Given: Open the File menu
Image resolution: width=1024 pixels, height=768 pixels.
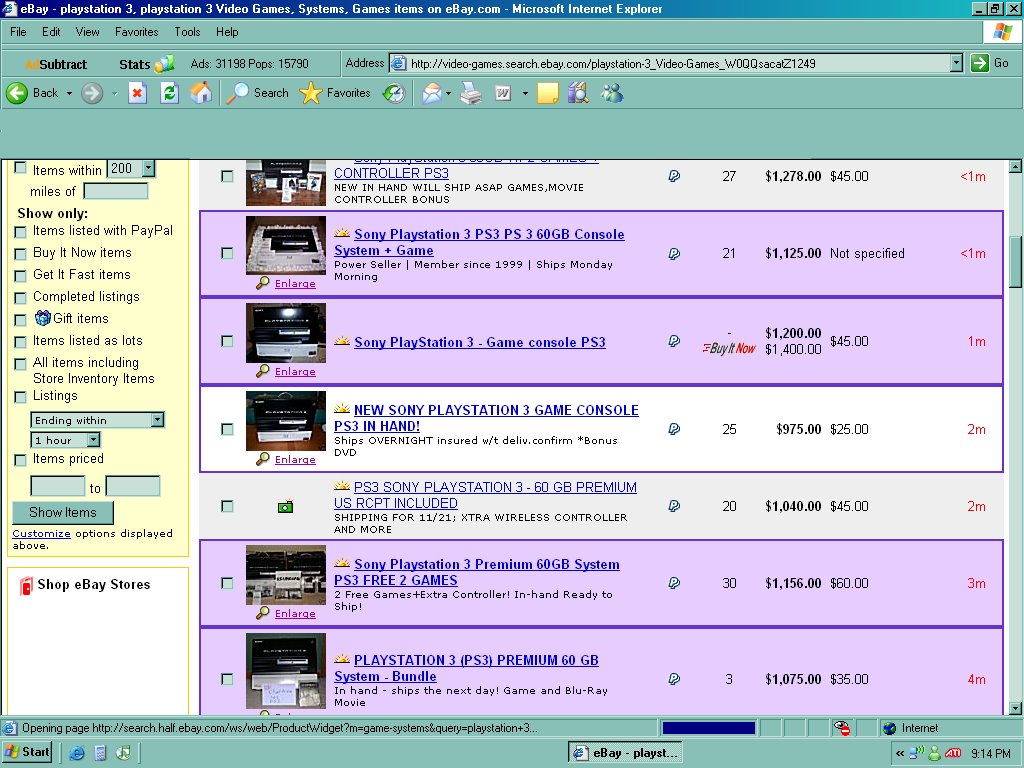Looking at the screenshot, I should 18,31.
